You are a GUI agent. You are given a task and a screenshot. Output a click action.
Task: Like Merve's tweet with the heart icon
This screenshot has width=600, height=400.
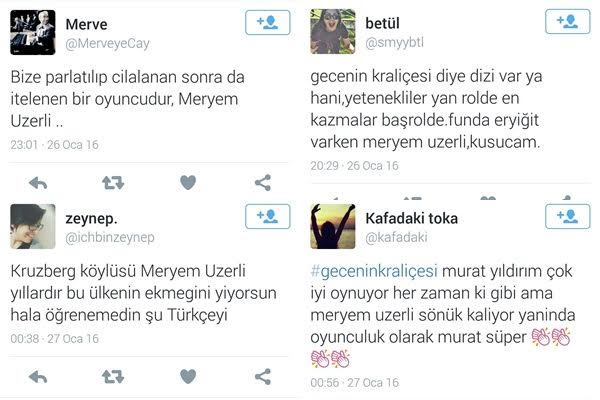pos(188,183)
